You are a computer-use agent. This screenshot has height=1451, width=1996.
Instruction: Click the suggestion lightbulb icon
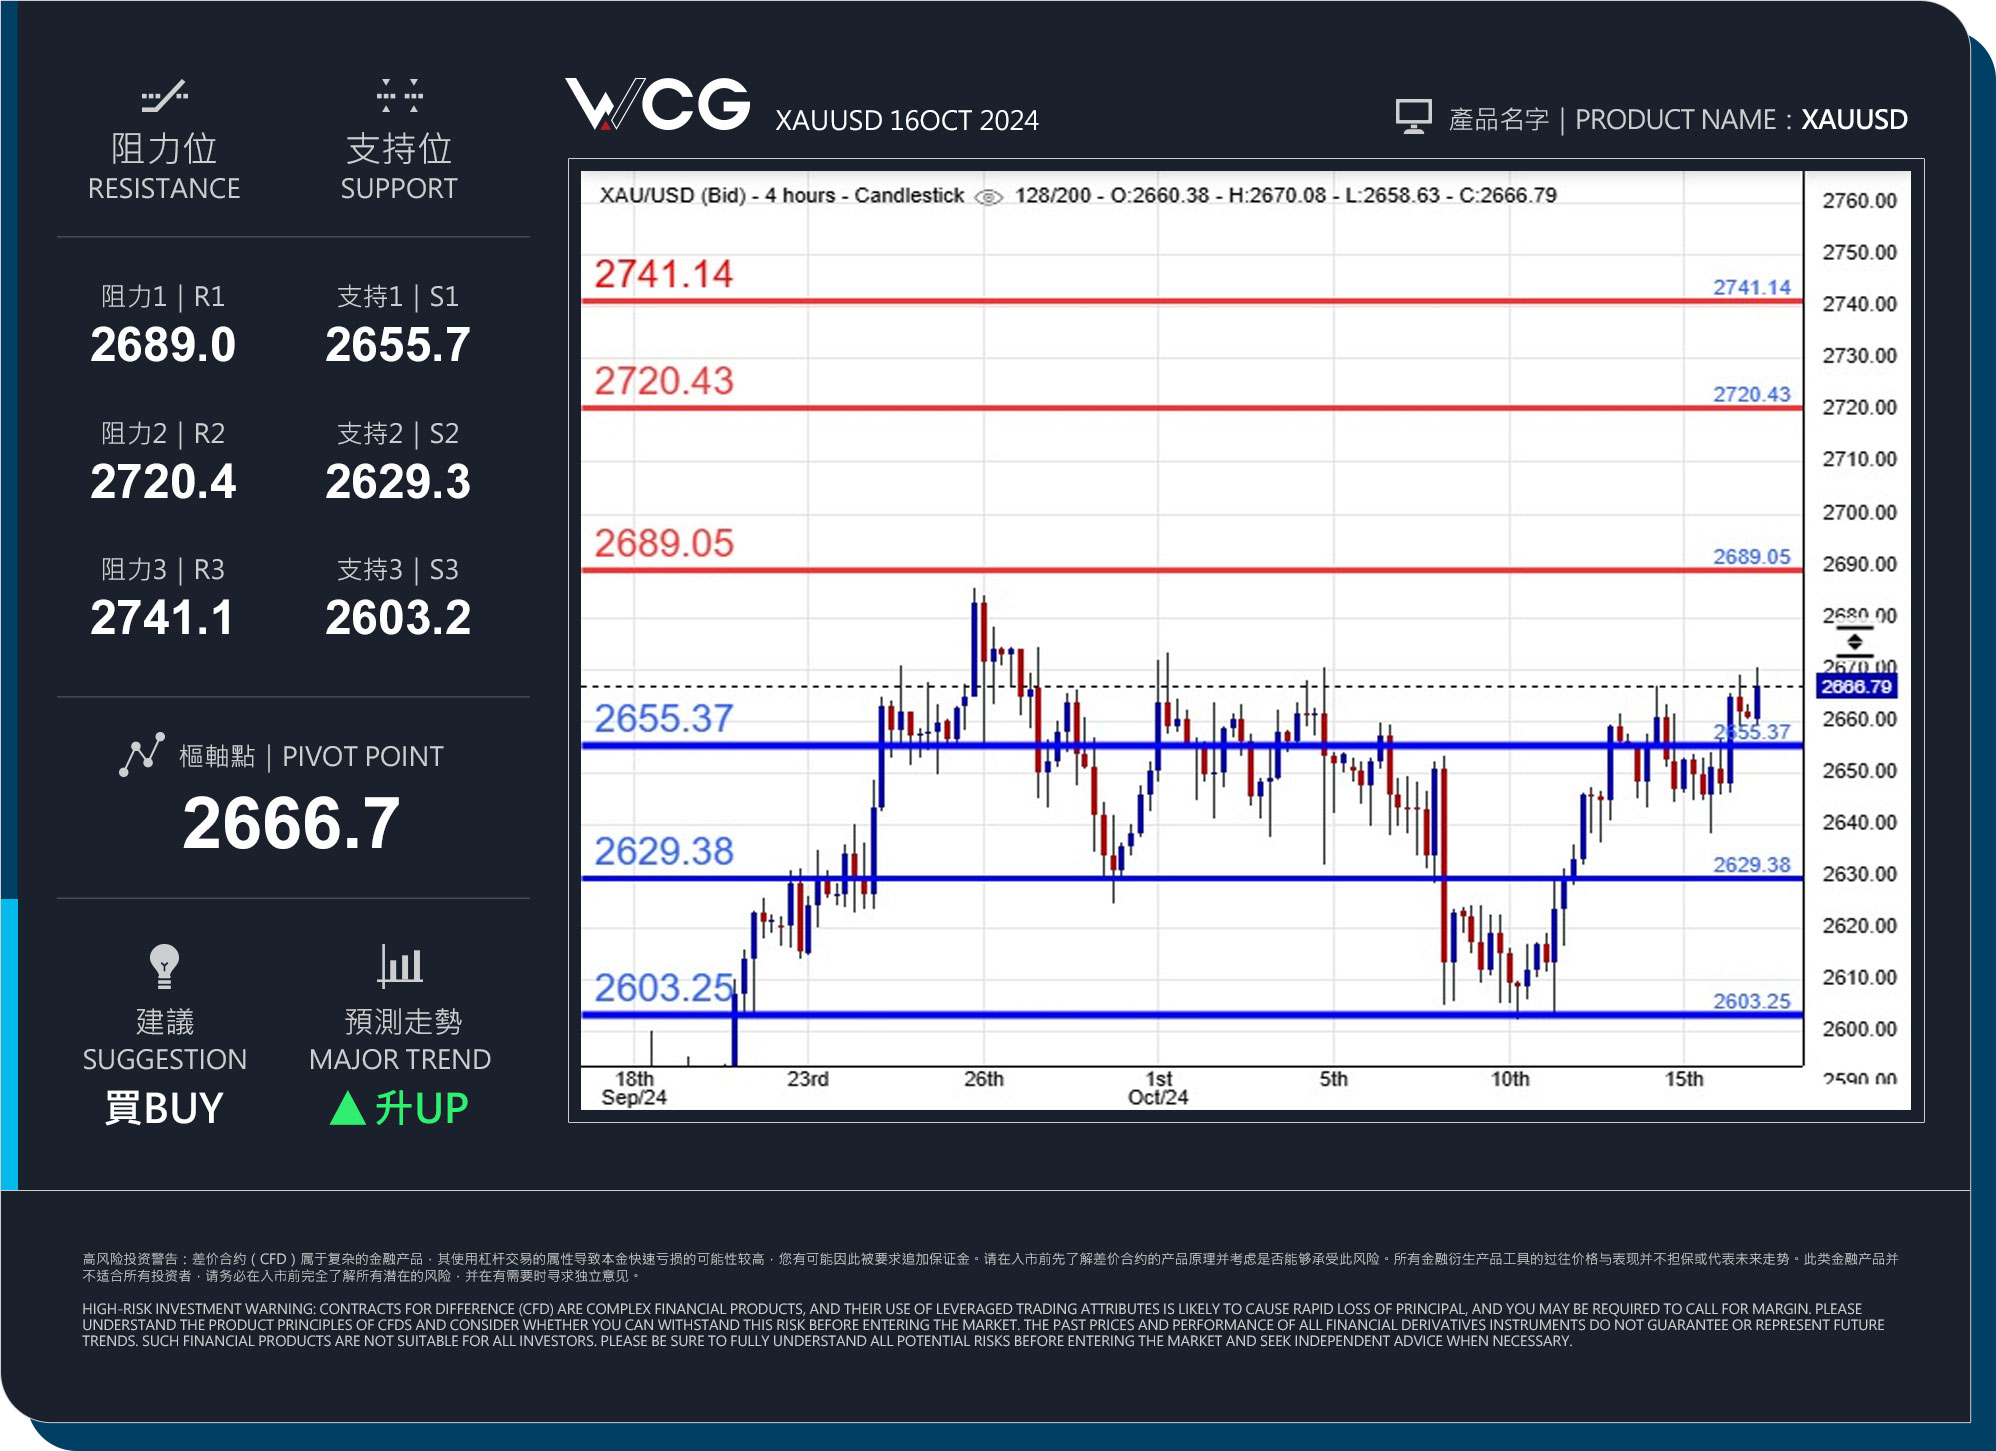click(x=164, y=966)
